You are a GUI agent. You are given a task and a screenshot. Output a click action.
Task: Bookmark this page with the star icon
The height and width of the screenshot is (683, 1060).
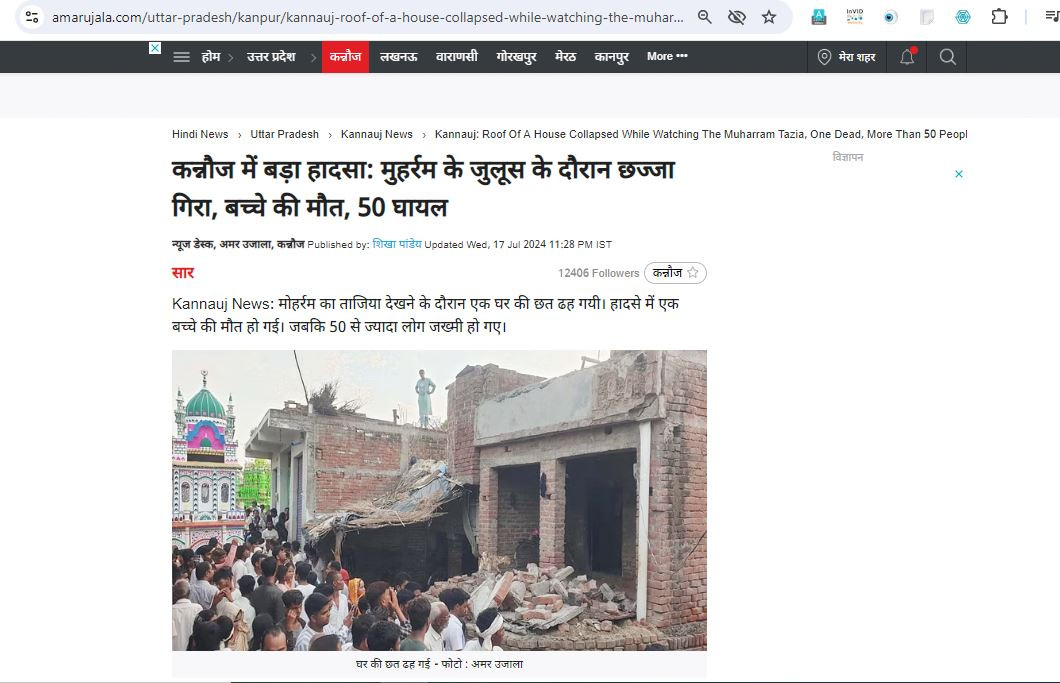click(x=769, y=17)
